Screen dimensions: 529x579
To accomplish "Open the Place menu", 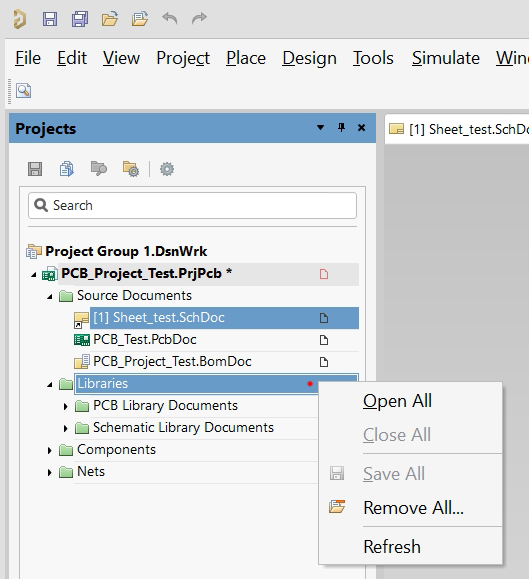I will tap(246, 58).
